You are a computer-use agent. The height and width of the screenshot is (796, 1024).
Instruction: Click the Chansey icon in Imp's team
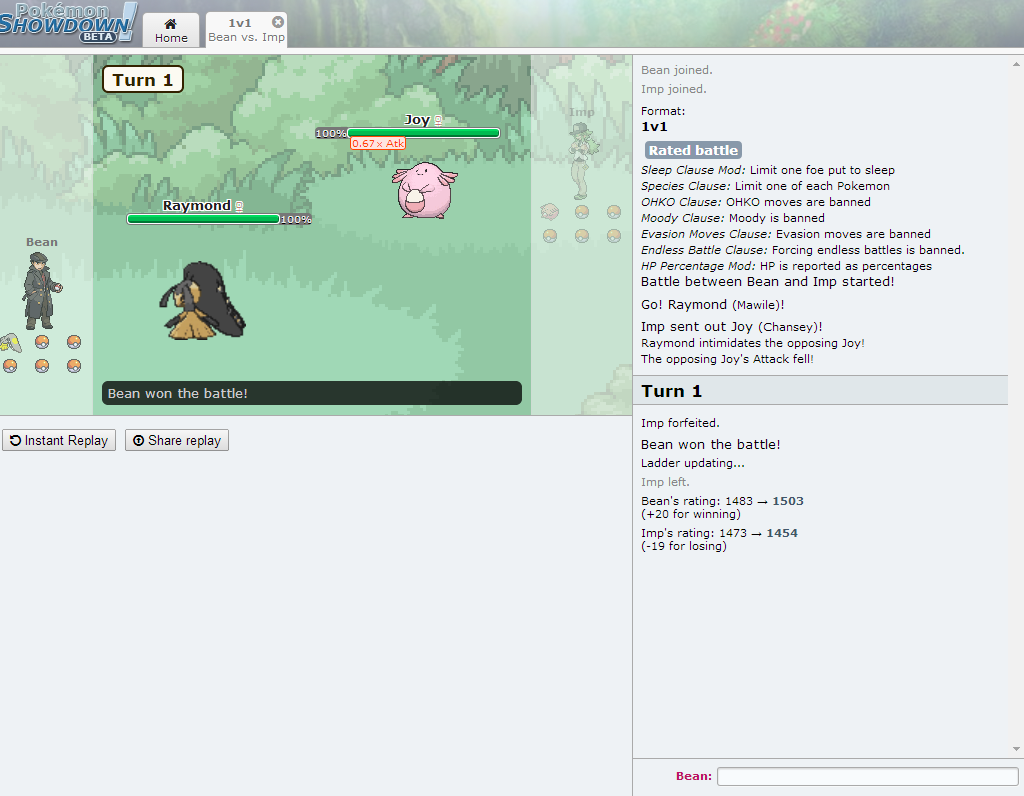click(550, 212)
